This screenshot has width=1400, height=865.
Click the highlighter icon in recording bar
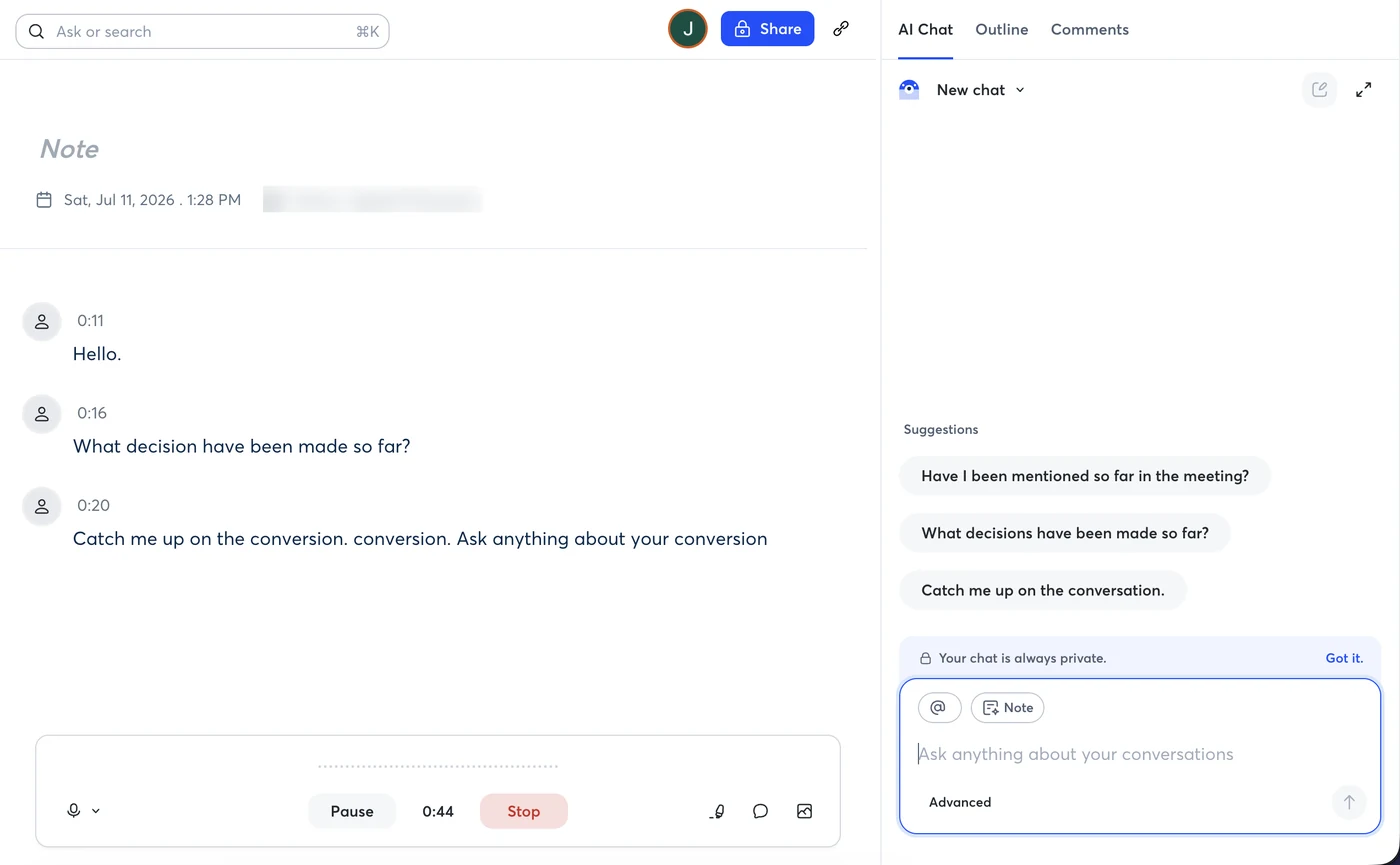(717, 811)
